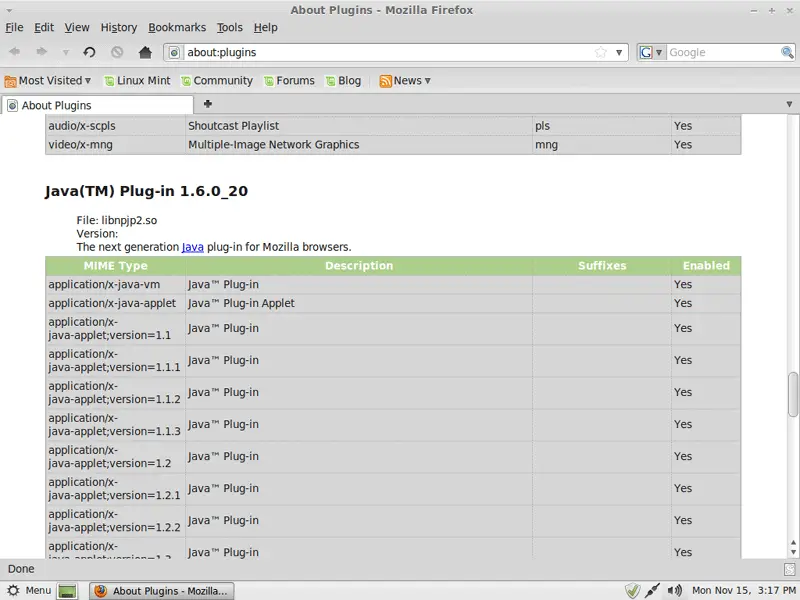Open the File menu
Viewport: 800px width, 600px height.
pos(14,28)
